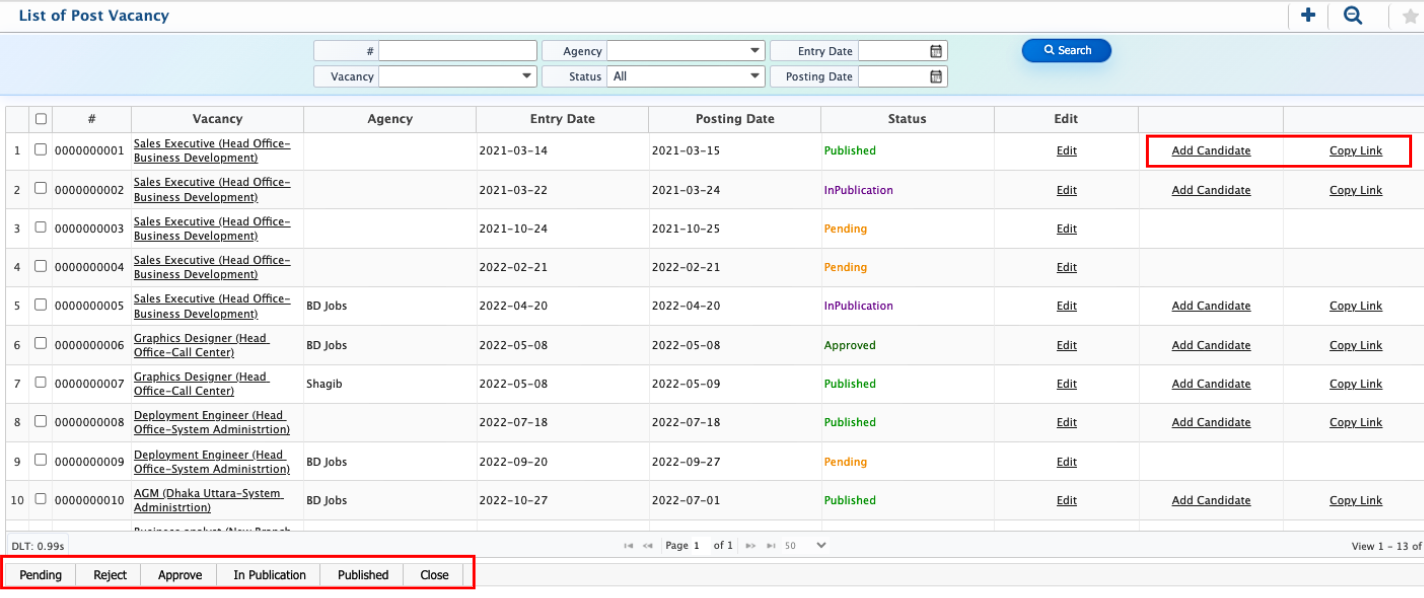
Task: Toggle the select-all checkbox in table header
Action: tap(41, 119)
